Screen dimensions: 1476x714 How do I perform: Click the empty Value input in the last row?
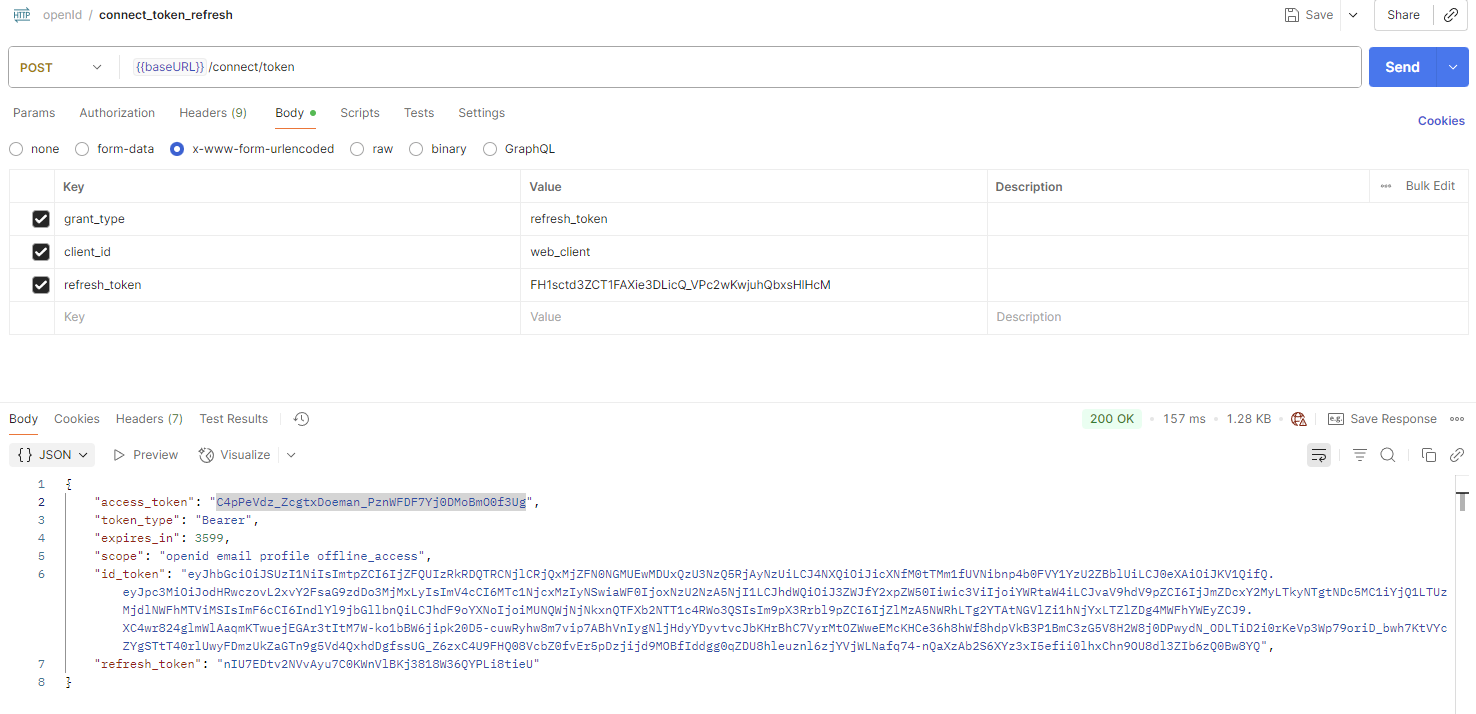coord(753,317)
